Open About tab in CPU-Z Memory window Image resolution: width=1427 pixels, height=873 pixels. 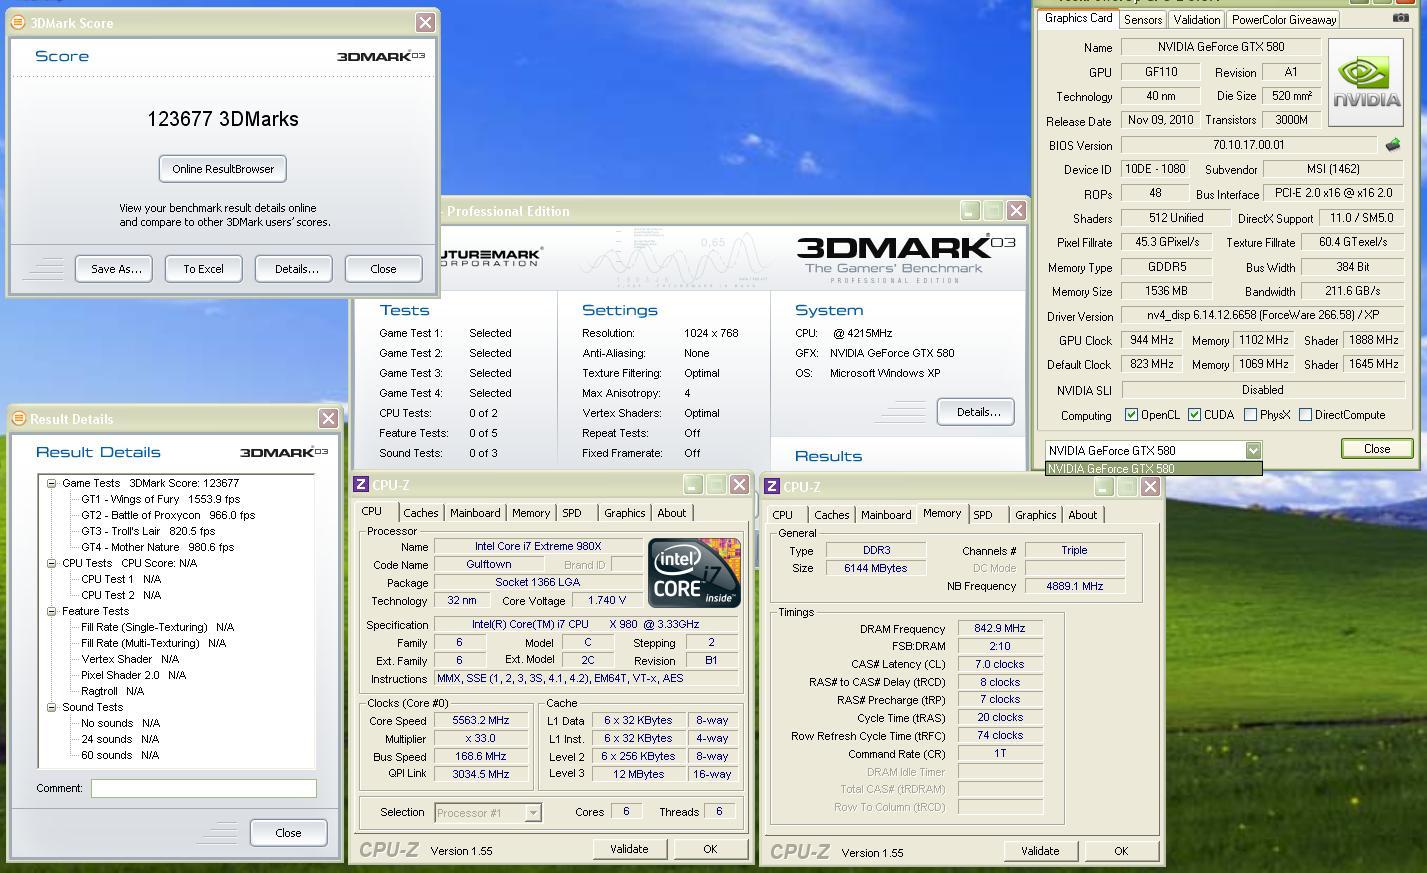click(x=1082, y=515)
